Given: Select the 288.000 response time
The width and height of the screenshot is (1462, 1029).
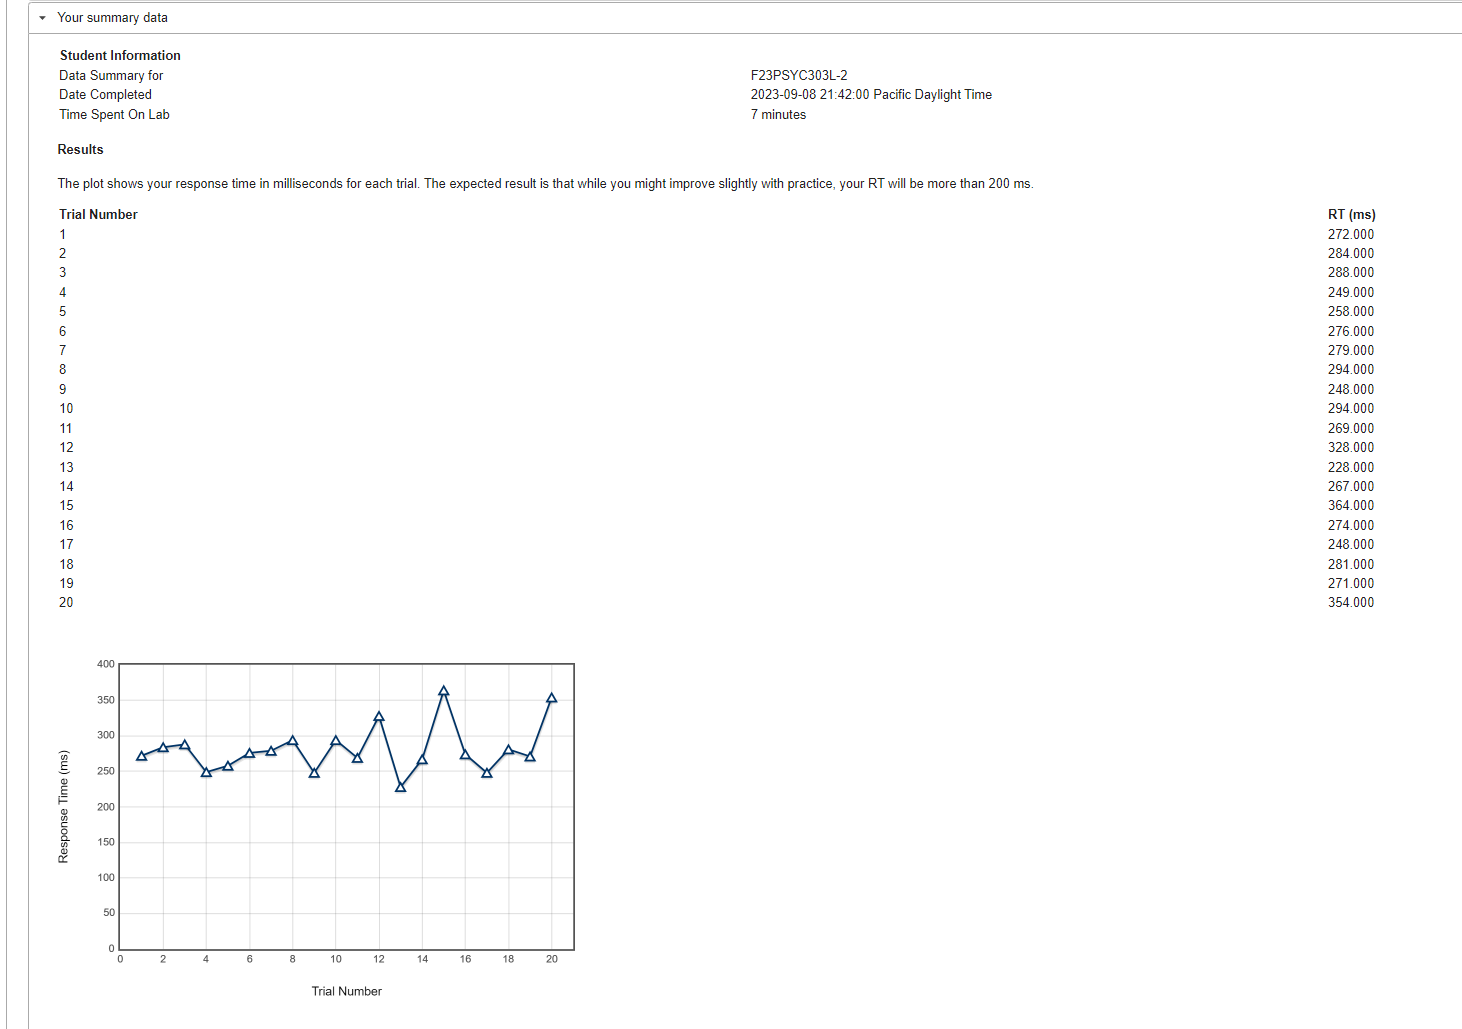Looking at the screenshot, I should (1350, 273).
